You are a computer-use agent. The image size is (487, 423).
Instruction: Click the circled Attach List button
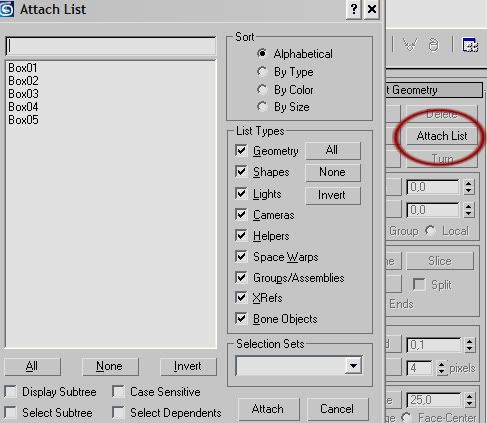tap(442, 136)
